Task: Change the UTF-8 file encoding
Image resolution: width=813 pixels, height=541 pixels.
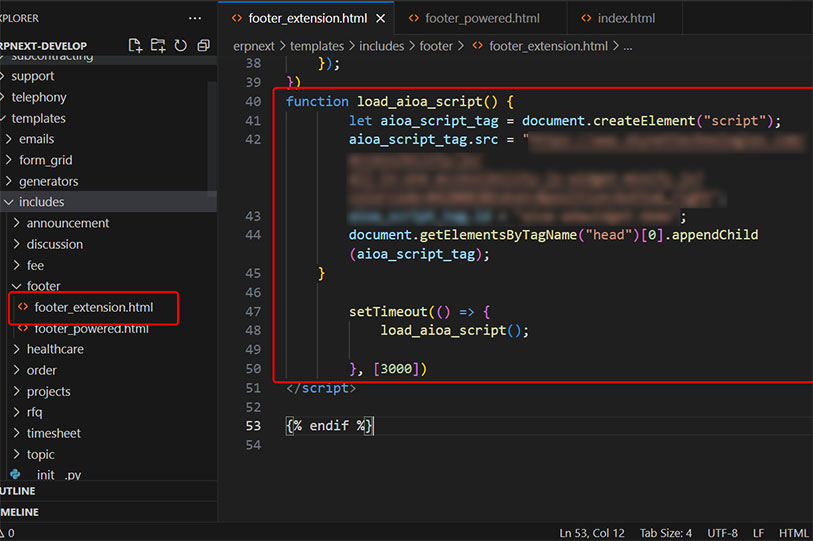Action: [722, 533]
